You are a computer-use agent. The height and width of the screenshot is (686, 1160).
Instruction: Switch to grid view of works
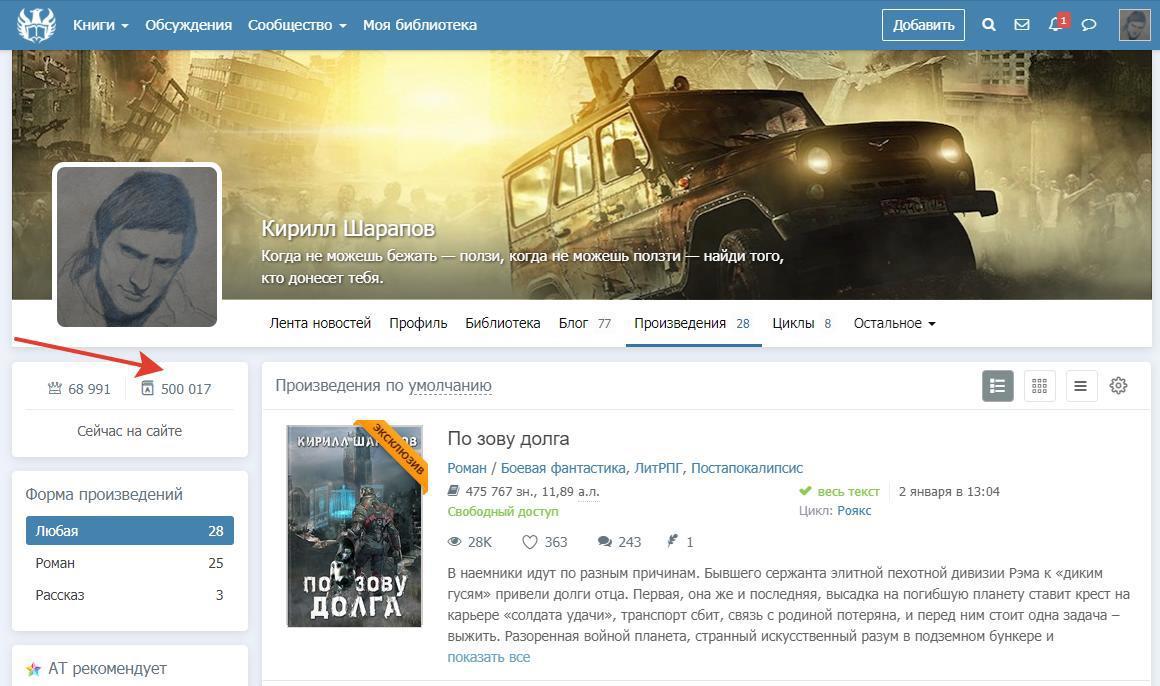[1039, 386]
